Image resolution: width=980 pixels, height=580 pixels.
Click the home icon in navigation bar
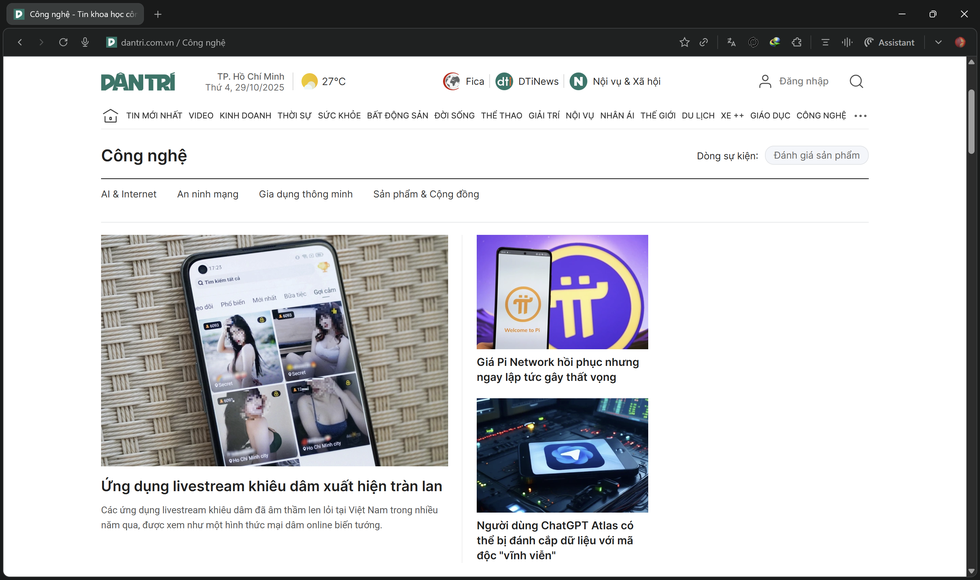pyautogui.click(x=110, y=116)
